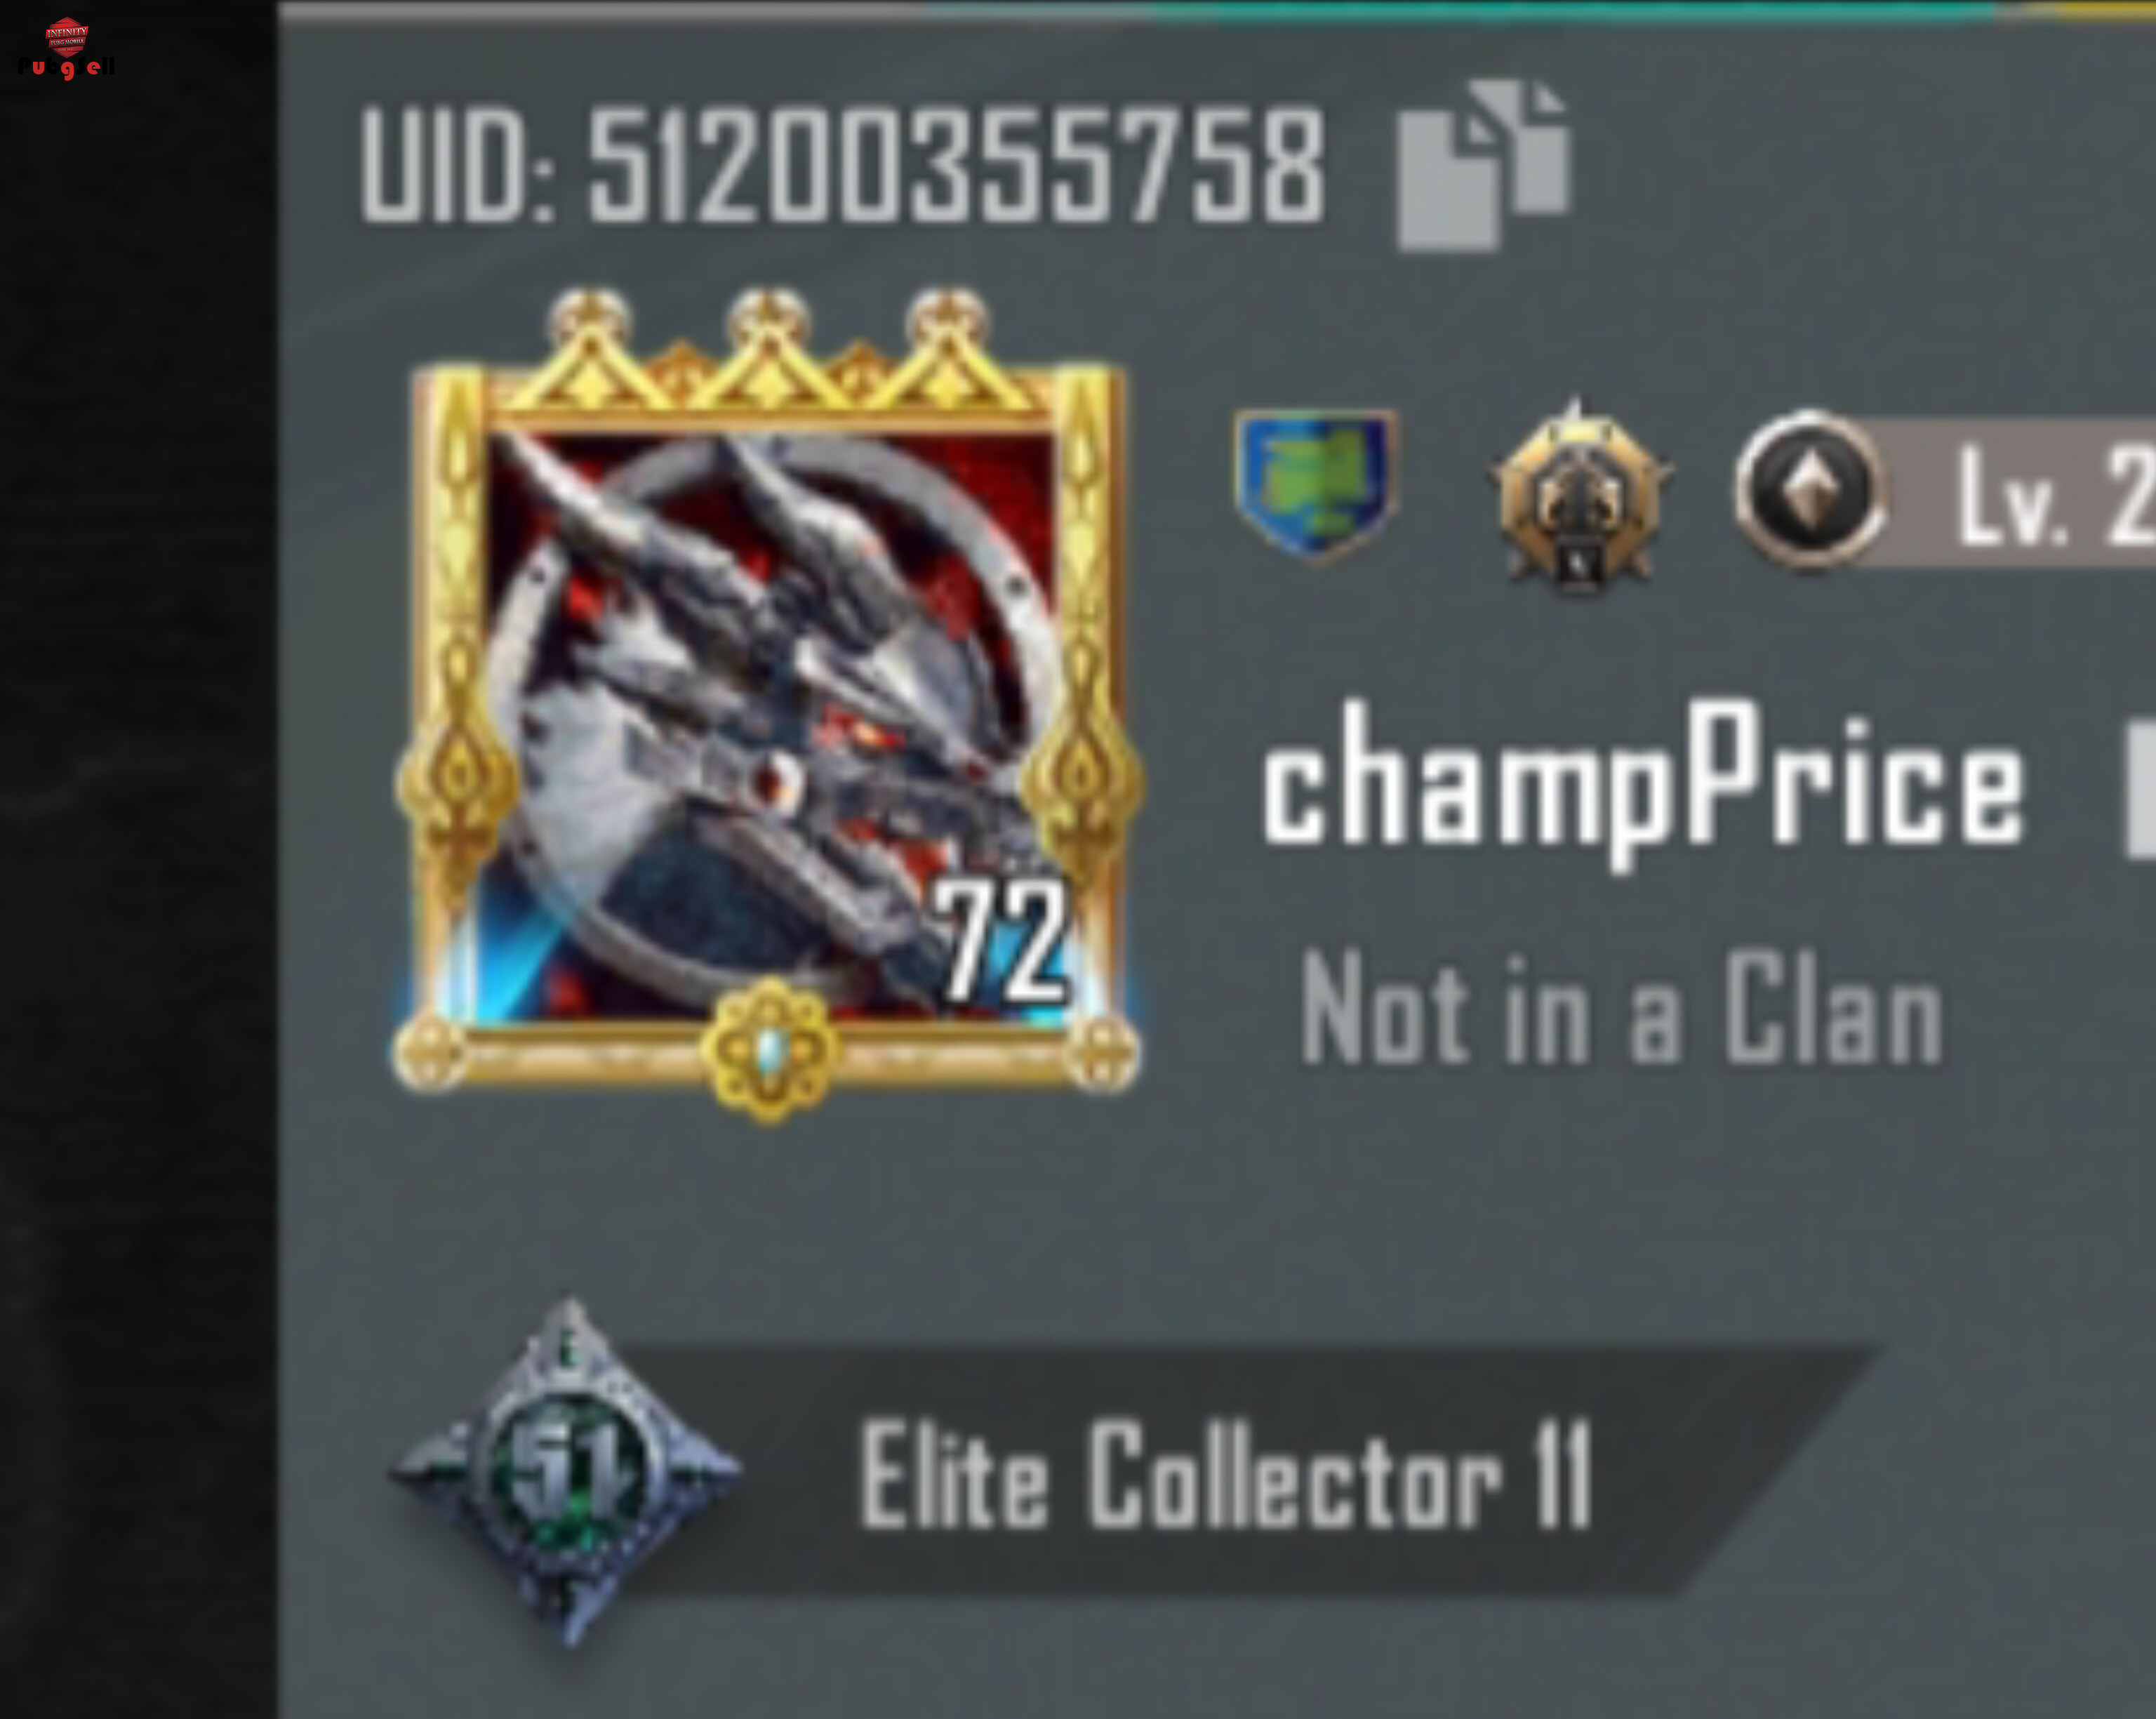
Task: Click the round diamond level icon
Action: [1808, 490]
